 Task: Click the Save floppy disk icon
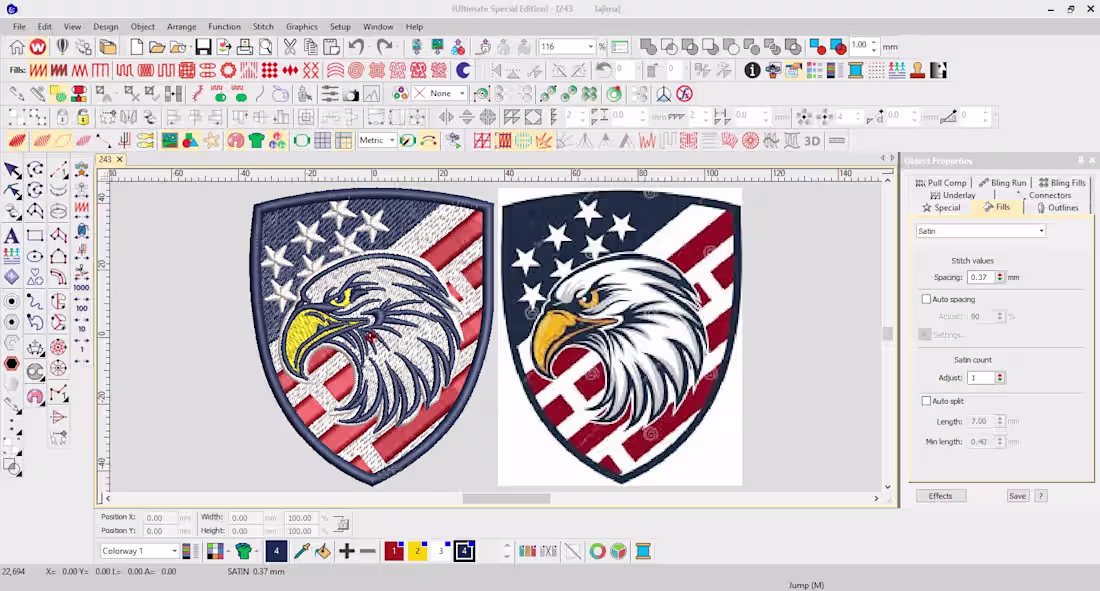(203, 47)
